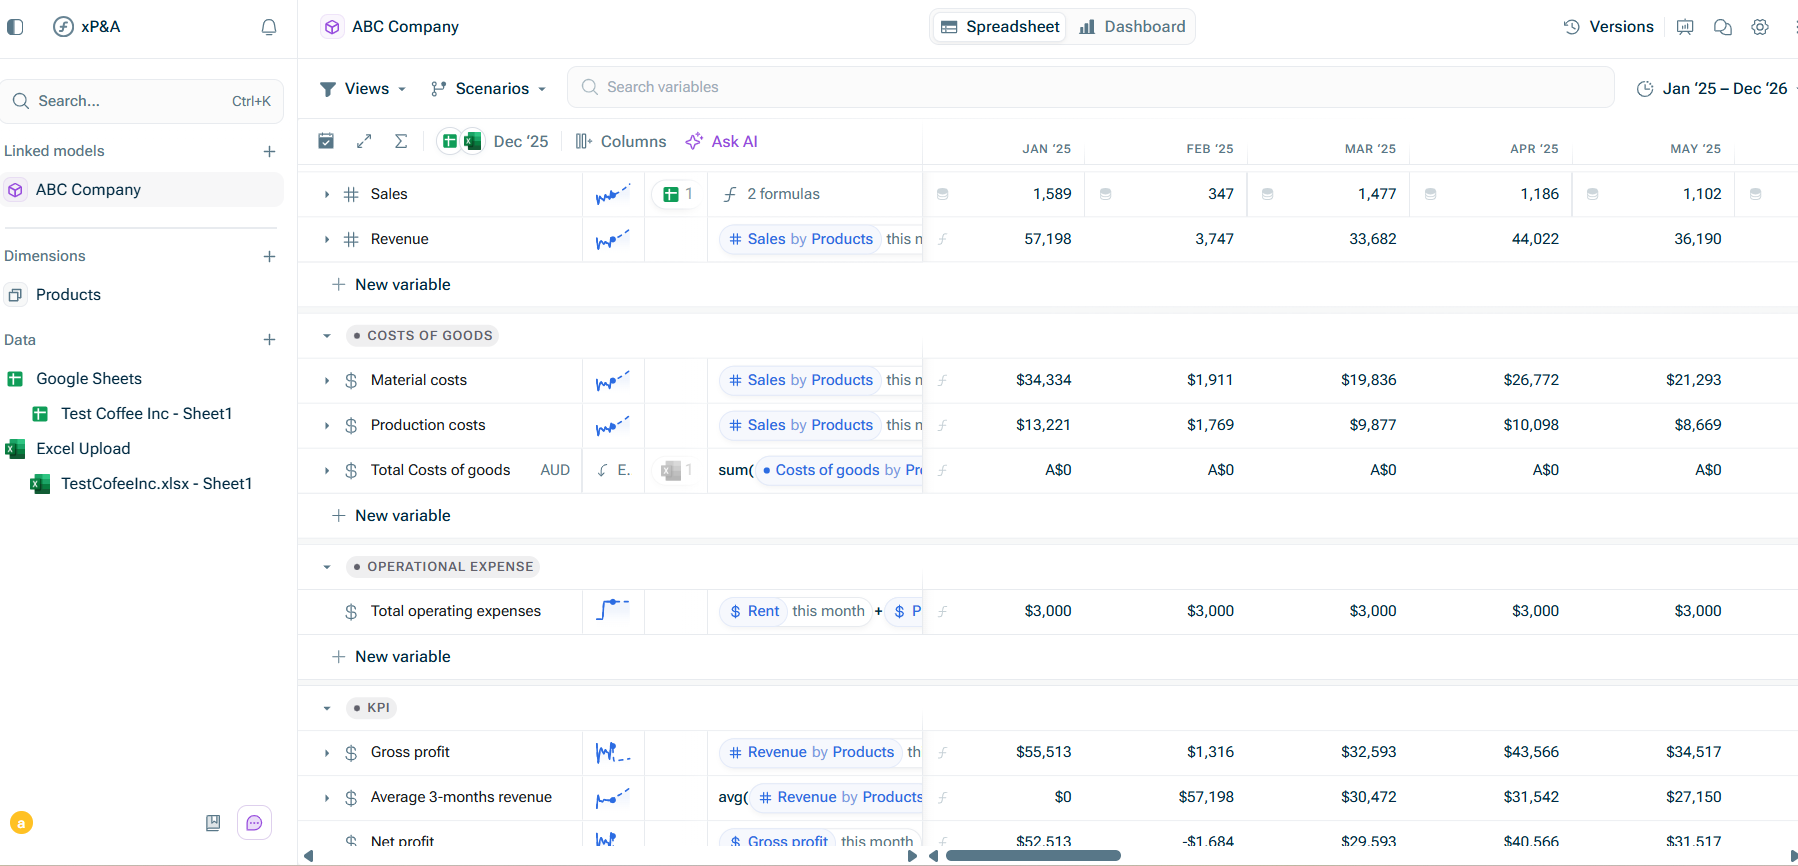Click the Search variables field
Image resolution: width=1798 pixels, height=866 pixels.
[x=1090, y=87]
